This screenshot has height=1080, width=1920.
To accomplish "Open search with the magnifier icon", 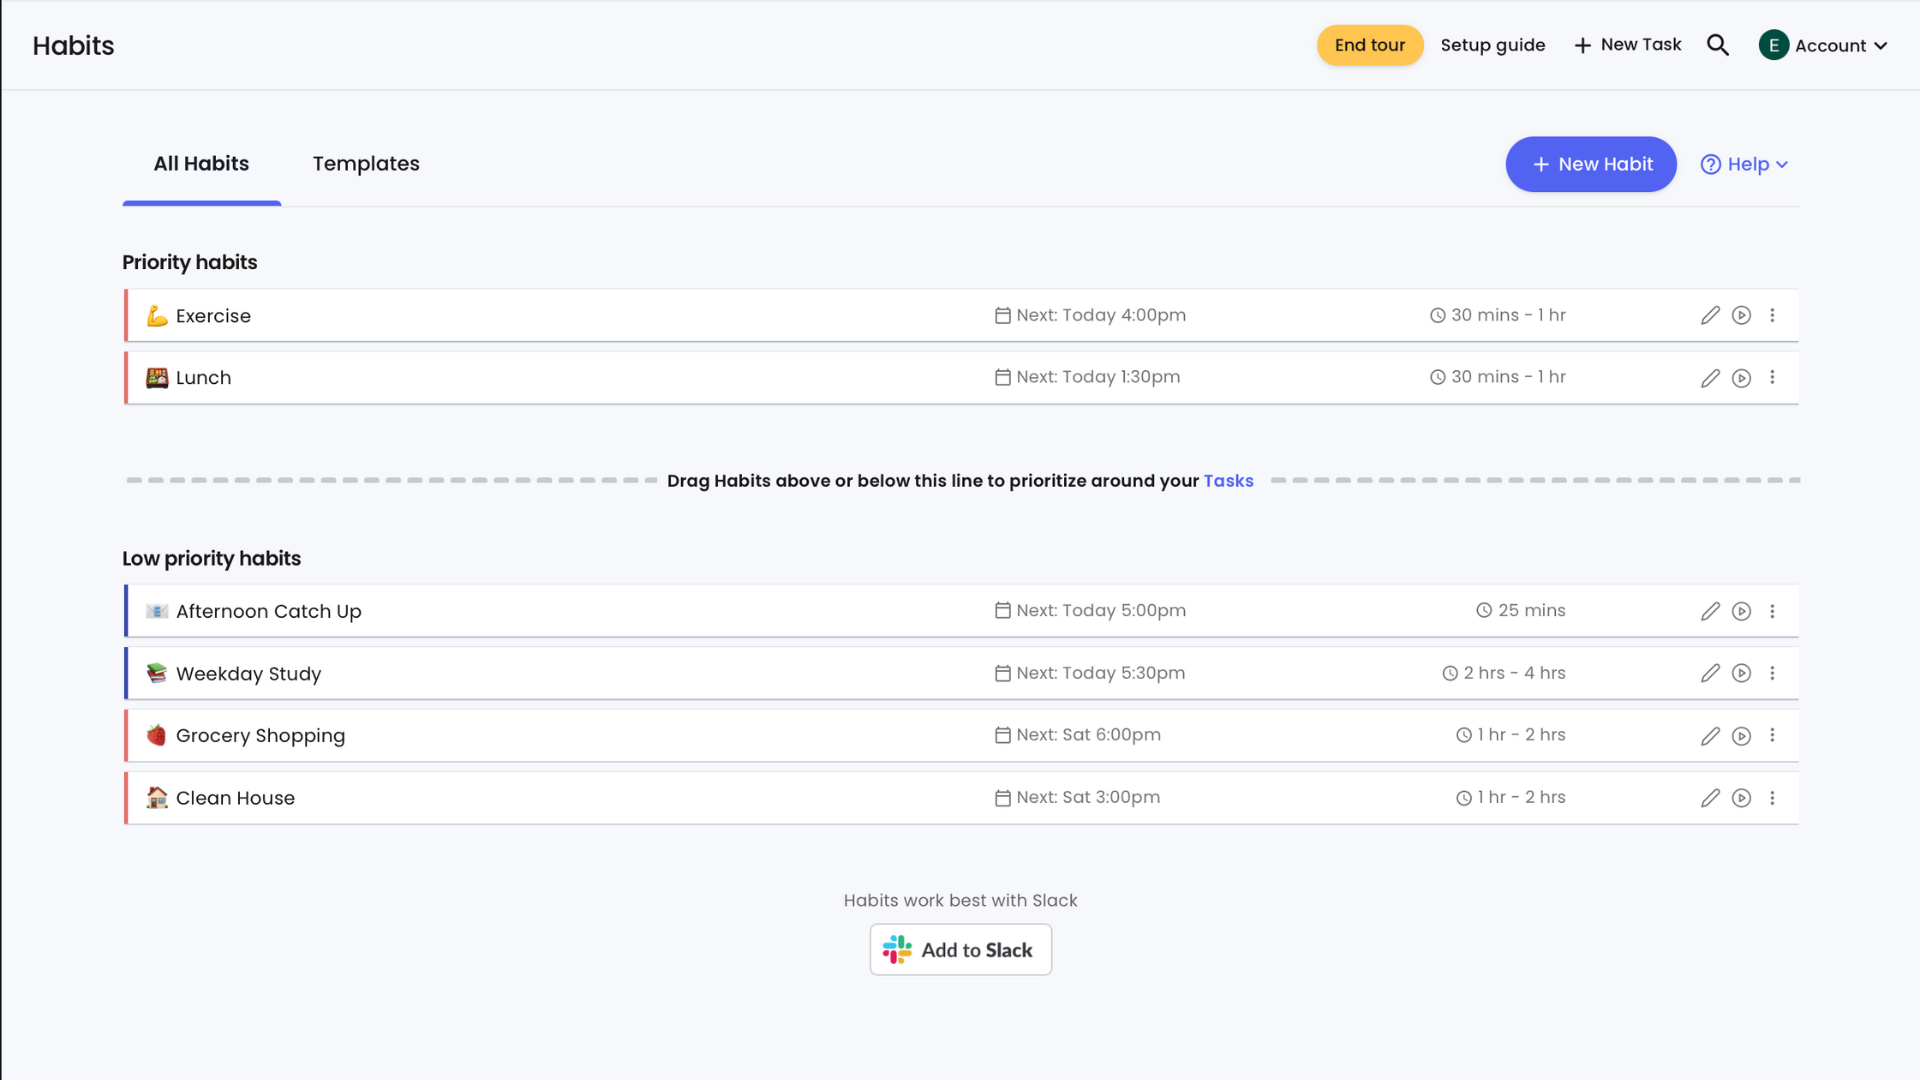I will [x=1718, y=45].
